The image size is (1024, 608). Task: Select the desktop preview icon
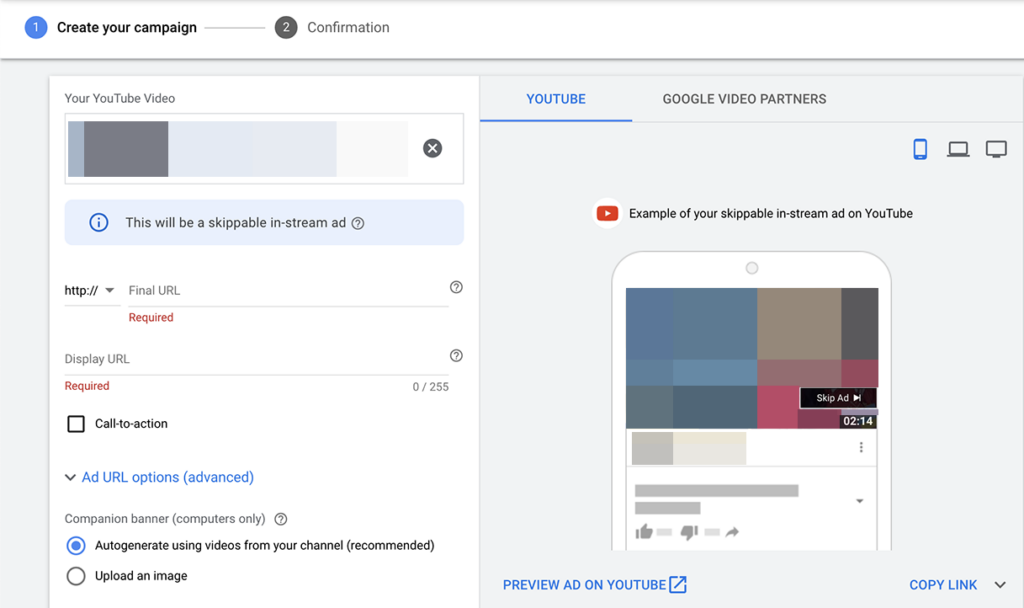pos(958,148)
